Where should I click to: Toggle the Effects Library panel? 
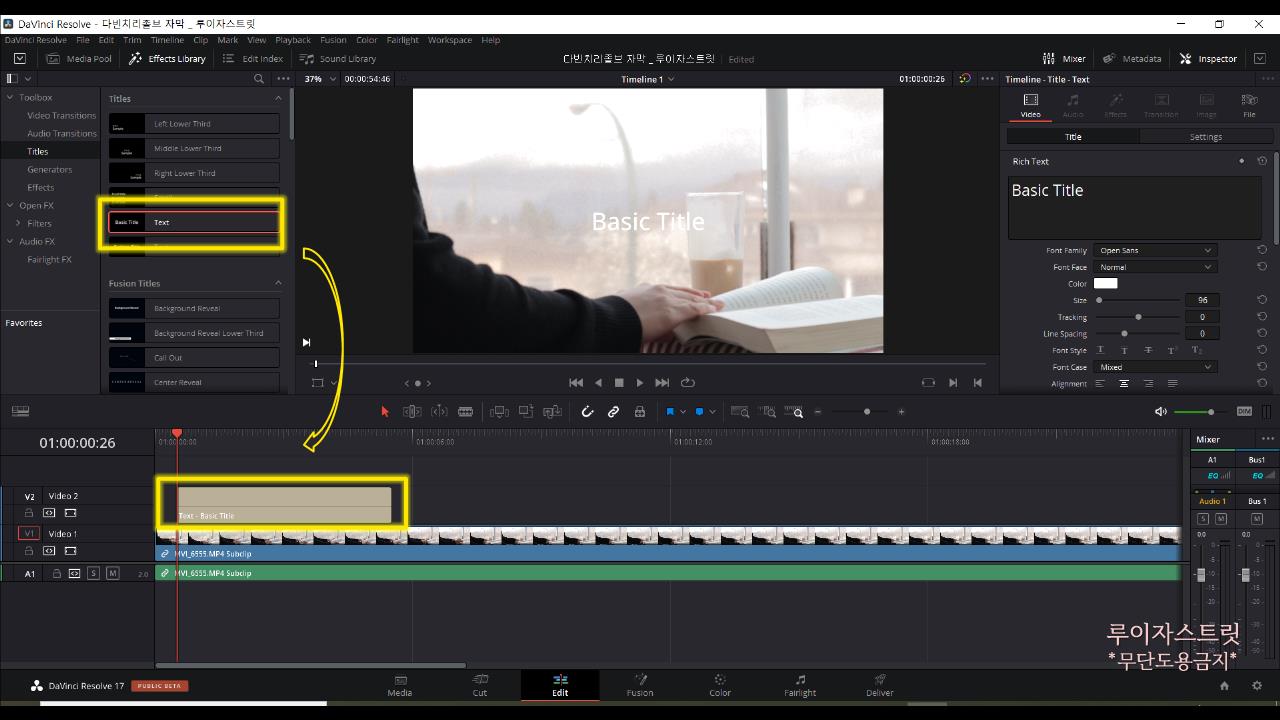pyautogui.click(x=167, y=58)
